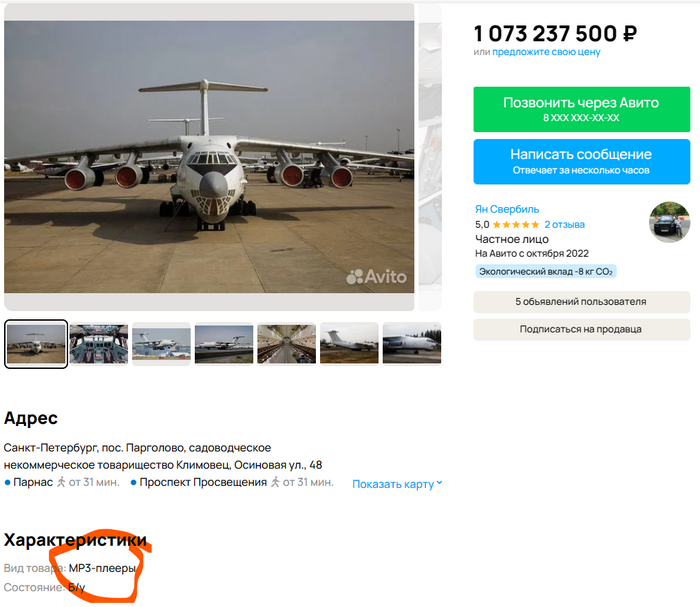This screenshot has height=607, width=700.
Task: Click Подписаться на продавца button
Action: point(582,329)
